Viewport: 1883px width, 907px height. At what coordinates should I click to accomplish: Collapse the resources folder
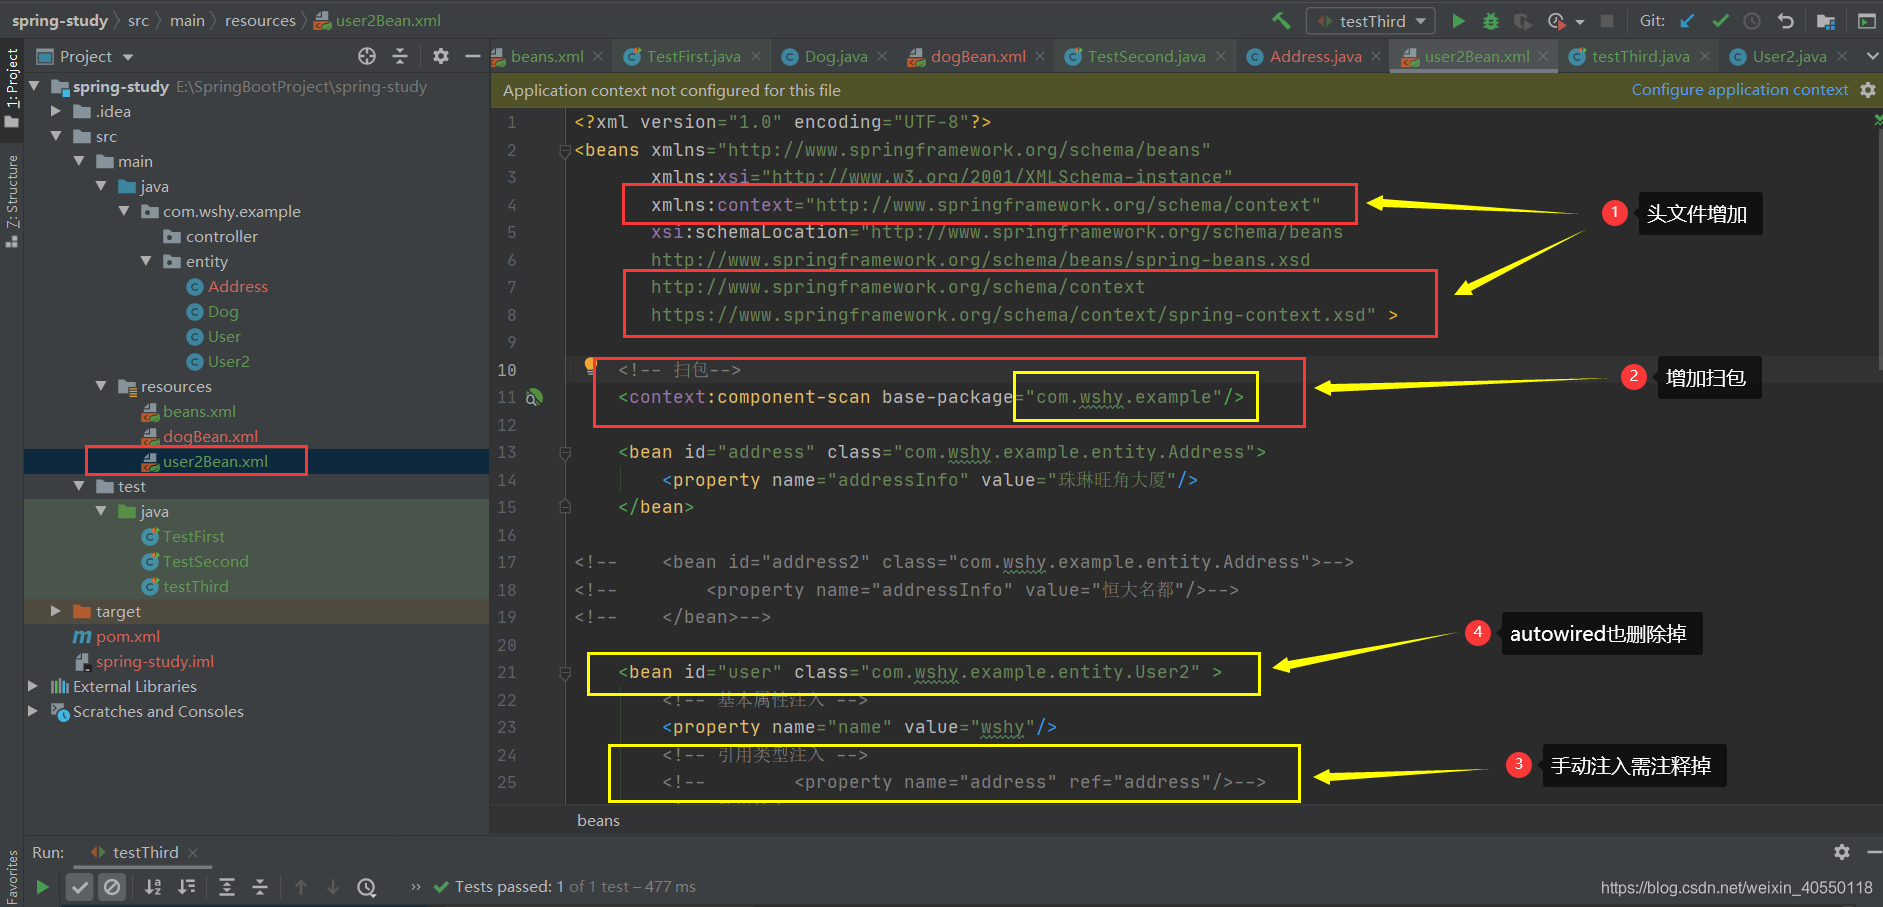pyautogui.click(x=101, y=386)
